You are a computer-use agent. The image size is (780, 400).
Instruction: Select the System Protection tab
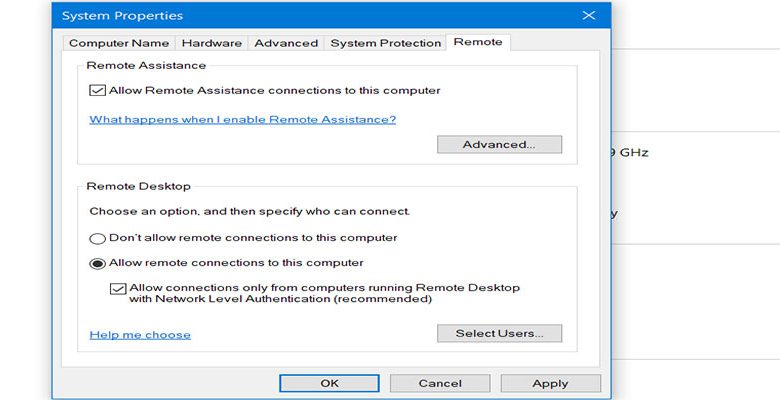(386, 43)
